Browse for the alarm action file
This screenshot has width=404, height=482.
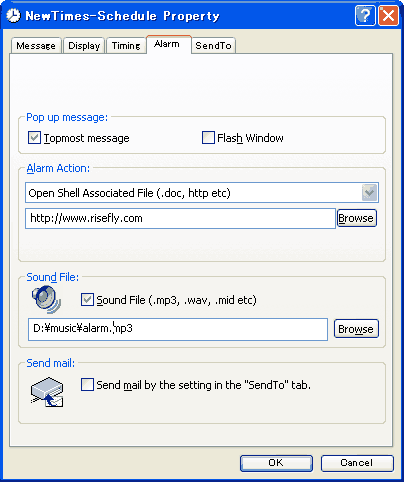coord(356,218)
